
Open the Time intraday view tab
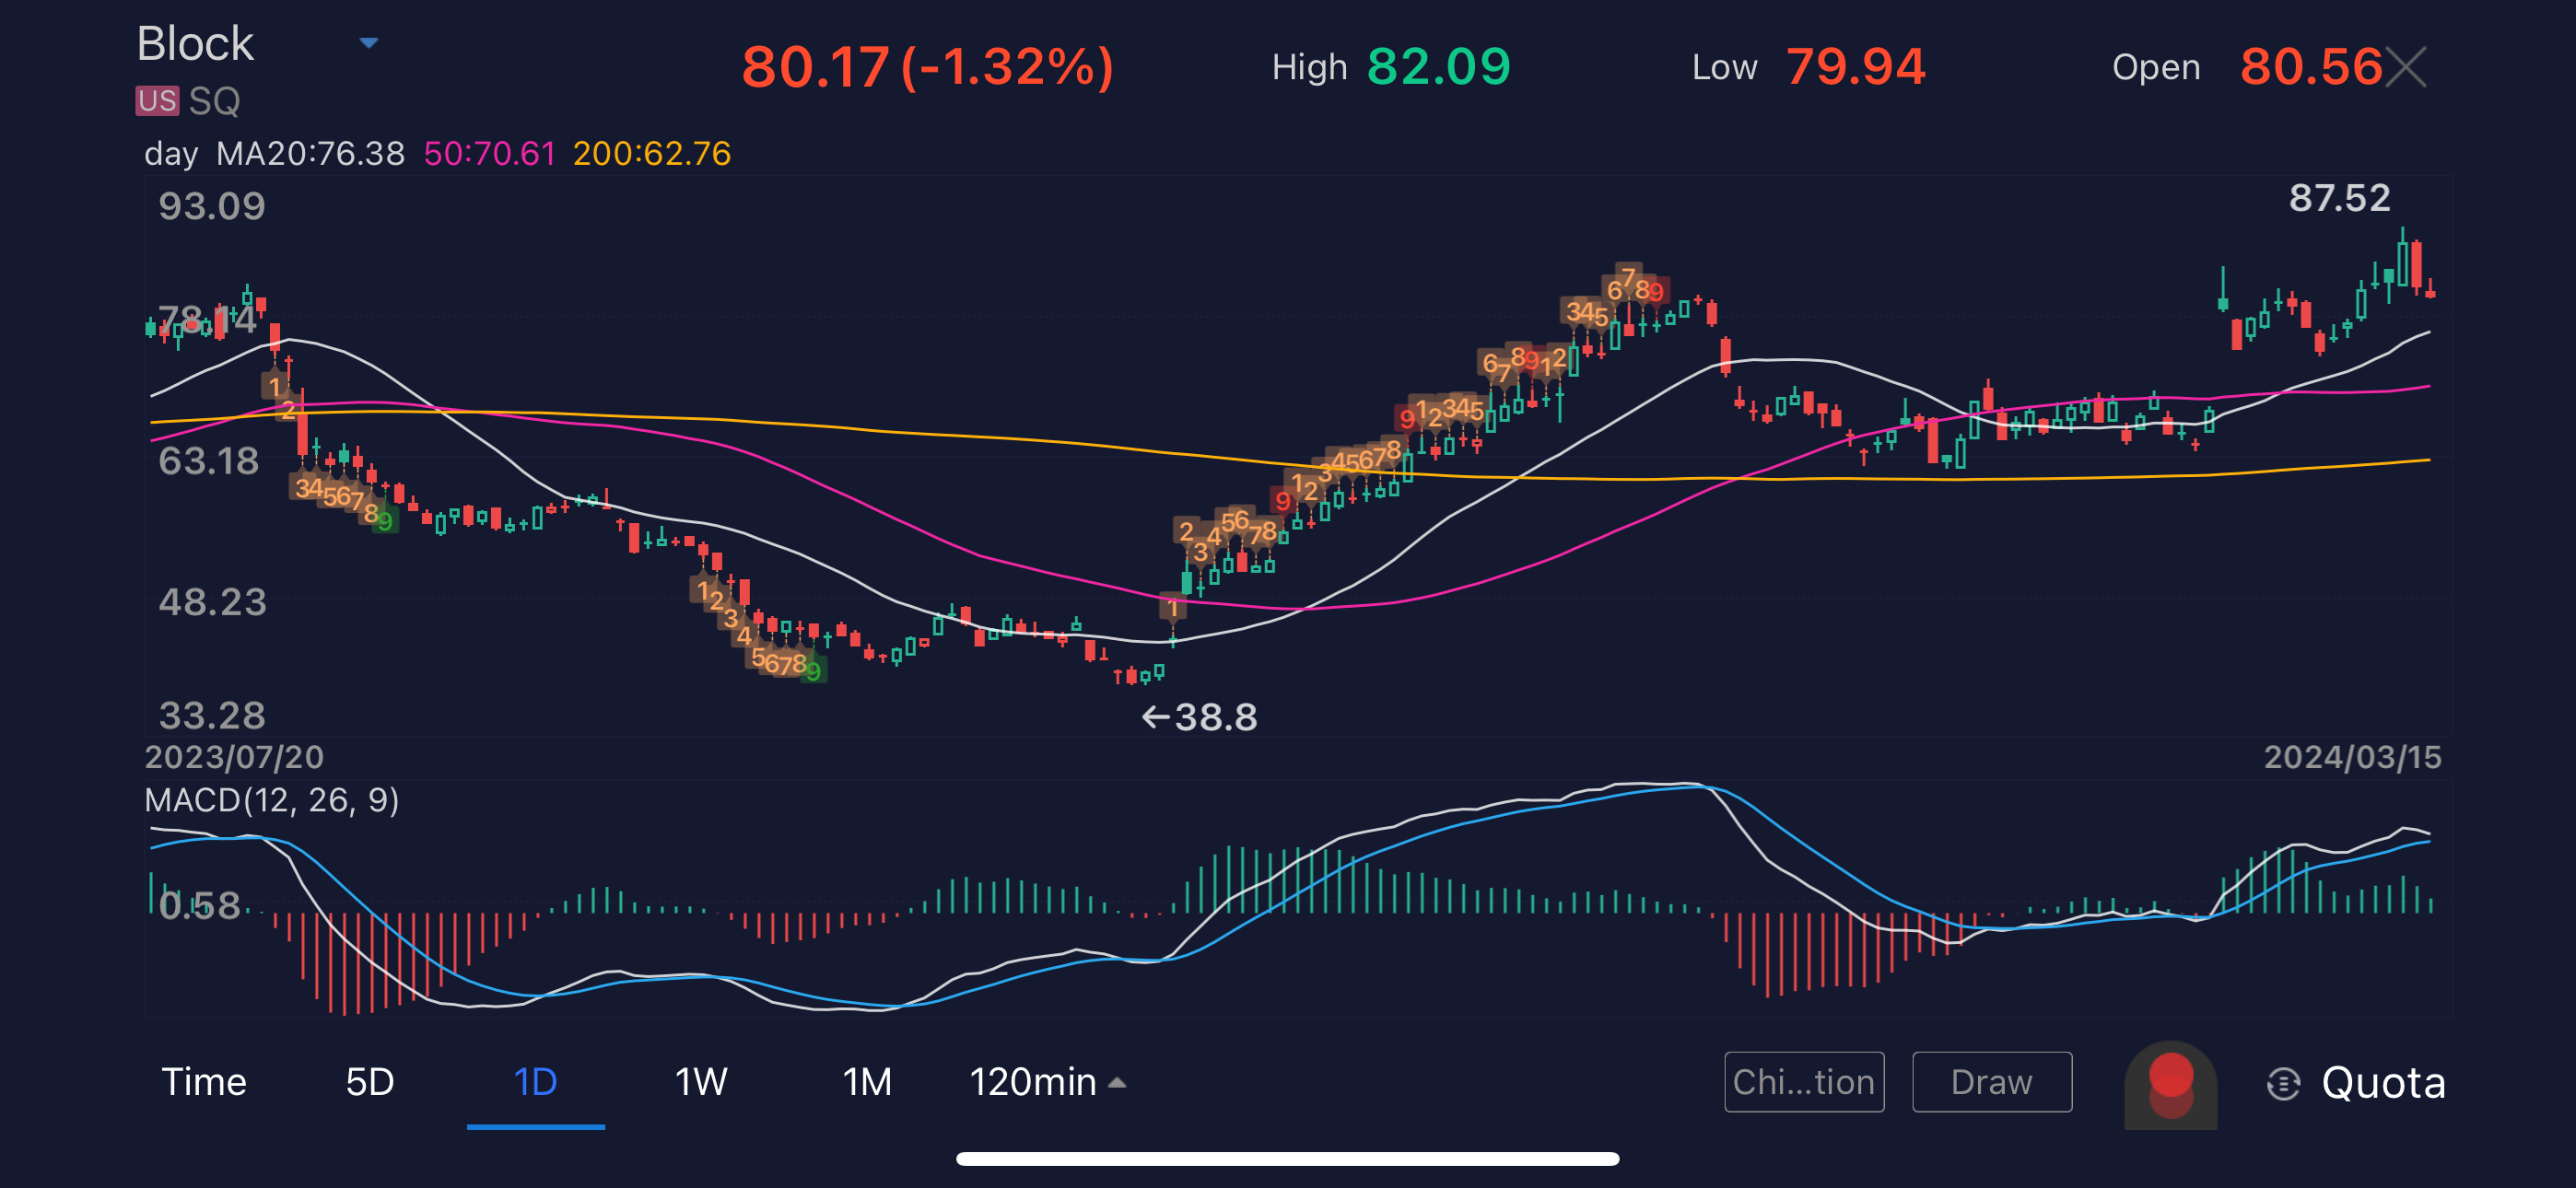204,1082
